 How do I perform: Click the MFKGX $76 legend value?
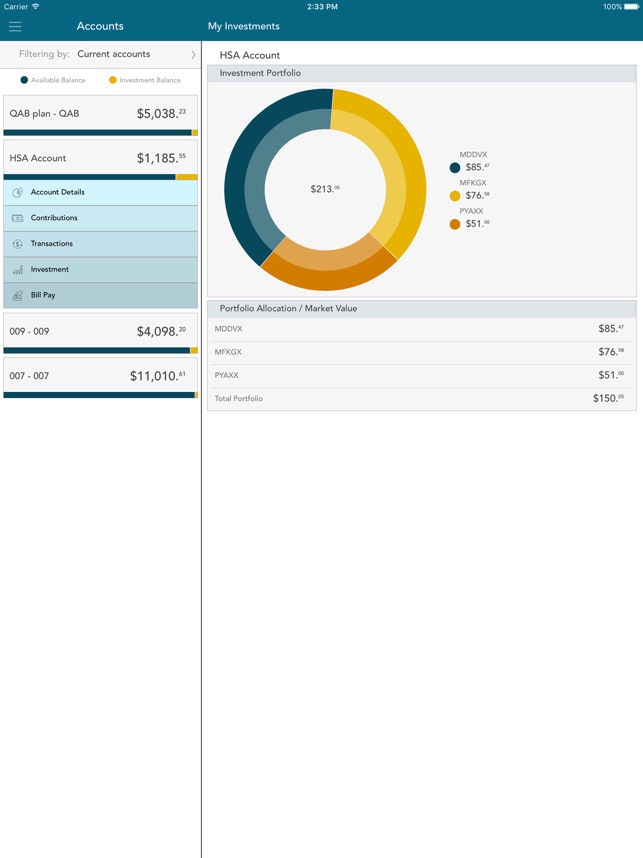tap(477, 196)
